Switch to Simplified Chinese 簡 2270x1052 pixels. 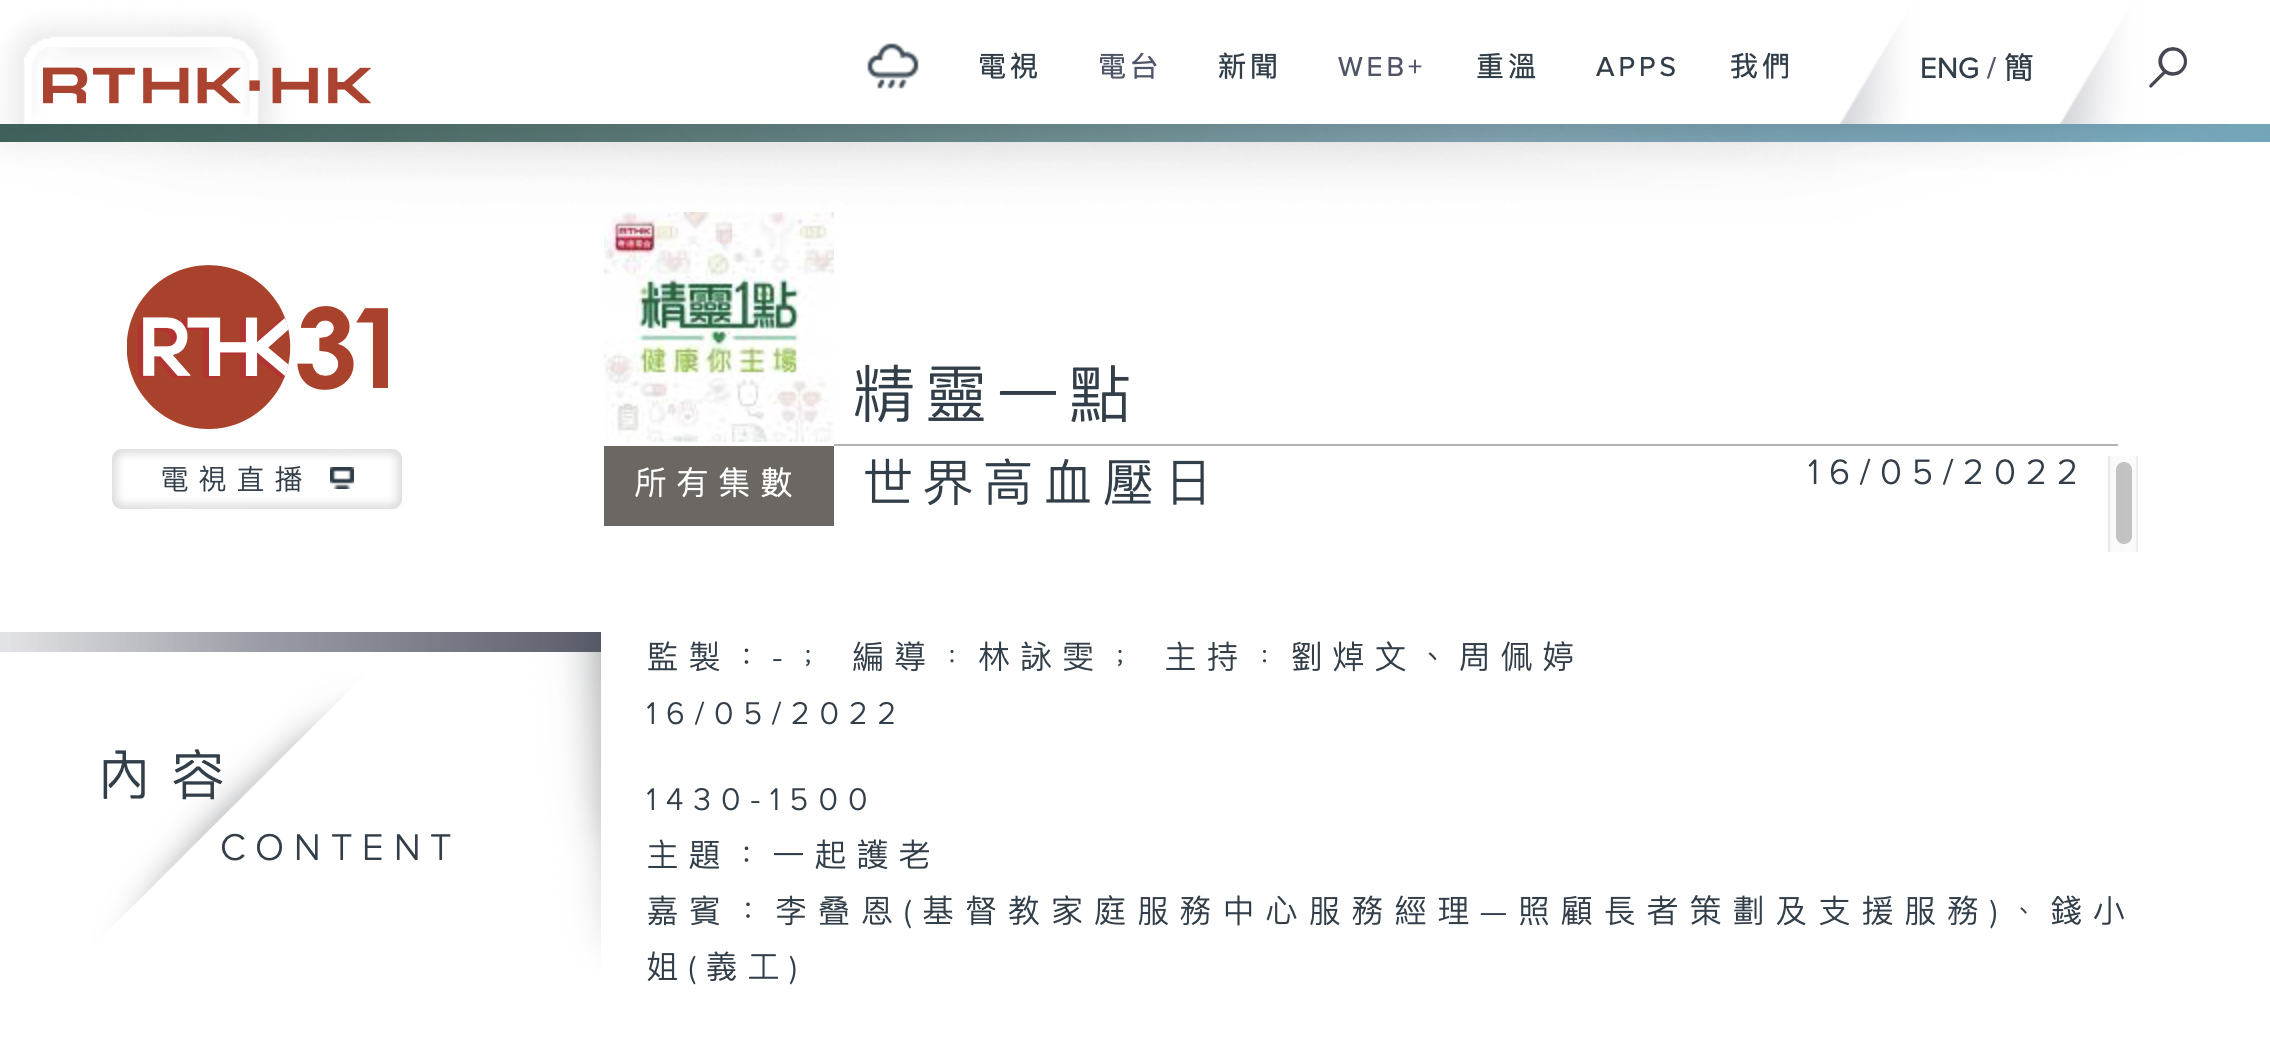[2019, 68]
